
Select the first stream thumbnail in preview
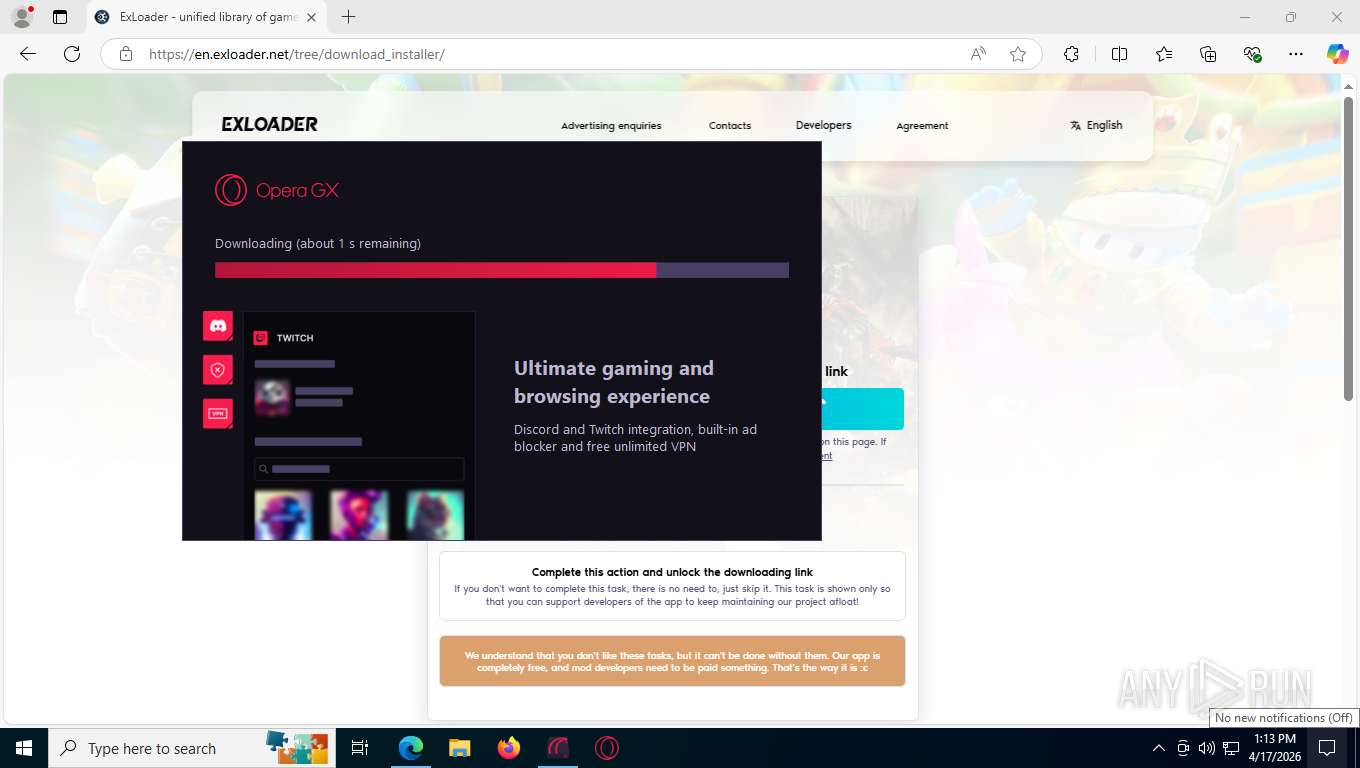(x=283, y=515)
